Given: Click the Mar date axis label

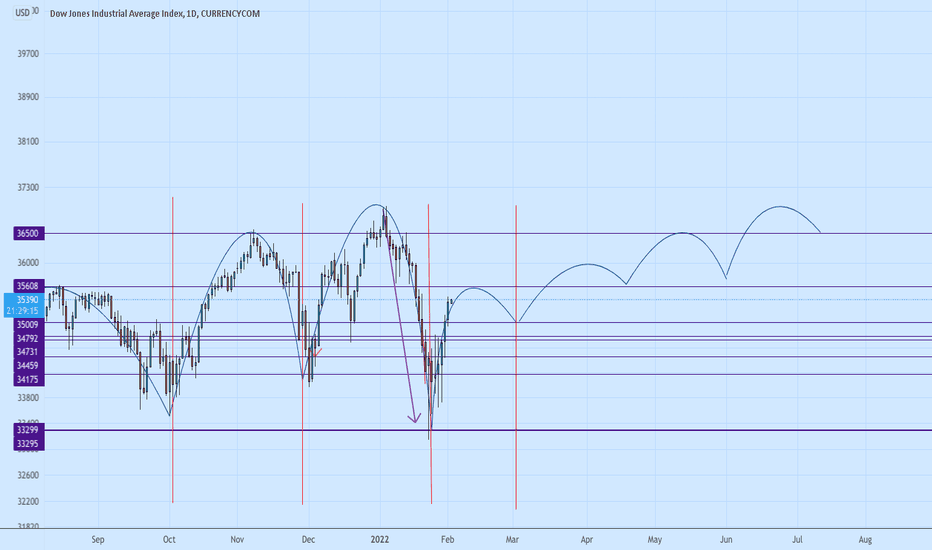Looking at the screenshot, I should pos(512,539).
